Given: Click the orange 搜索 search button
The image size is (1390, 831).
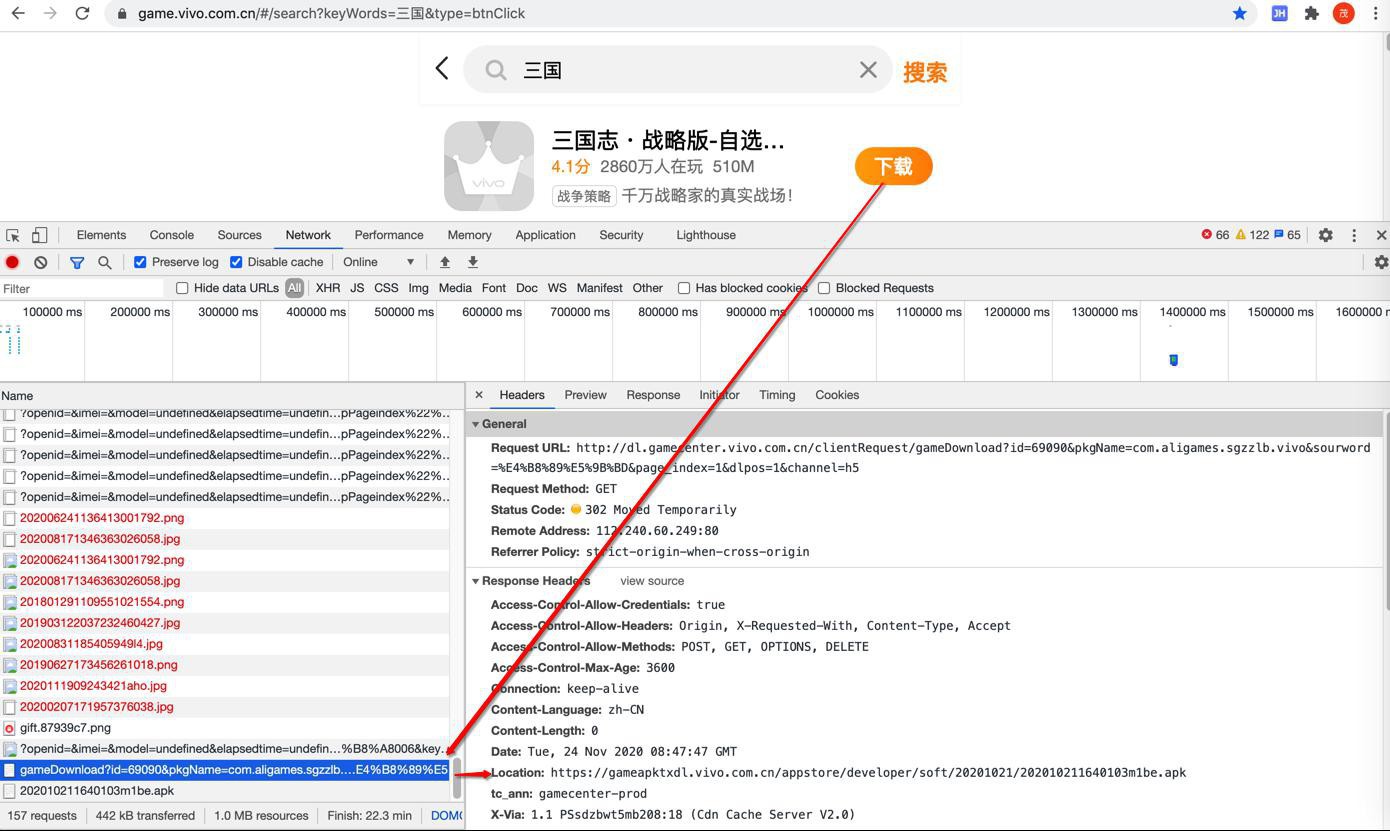Looking at the screenshot, I should [x=925, y=72].
